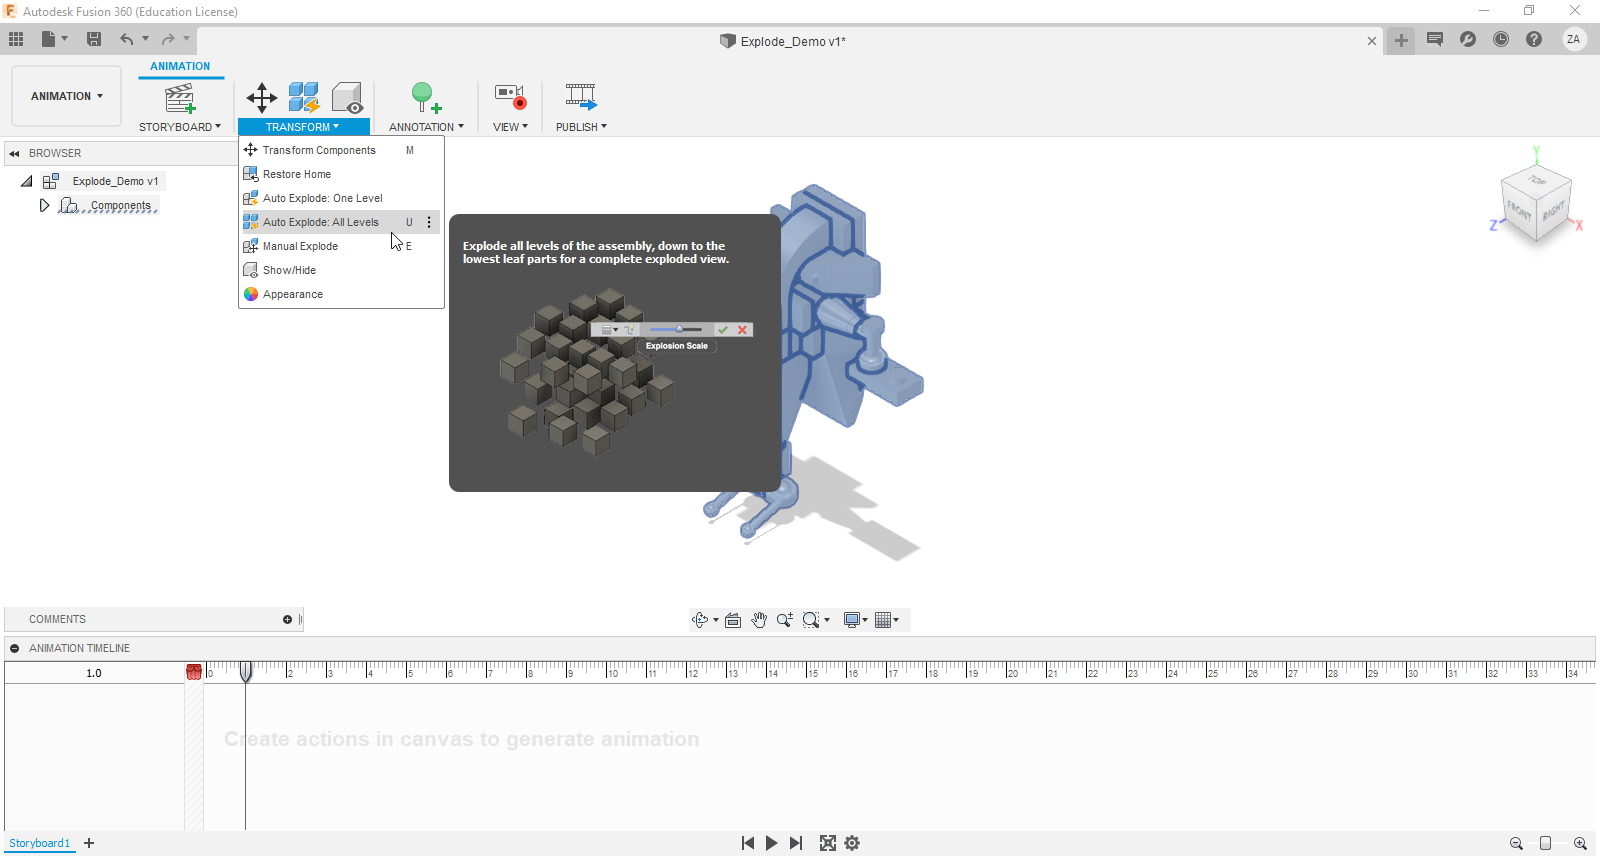1600x857 pixels.
Task: Play the current storyboard
Action: pos(772,843)
